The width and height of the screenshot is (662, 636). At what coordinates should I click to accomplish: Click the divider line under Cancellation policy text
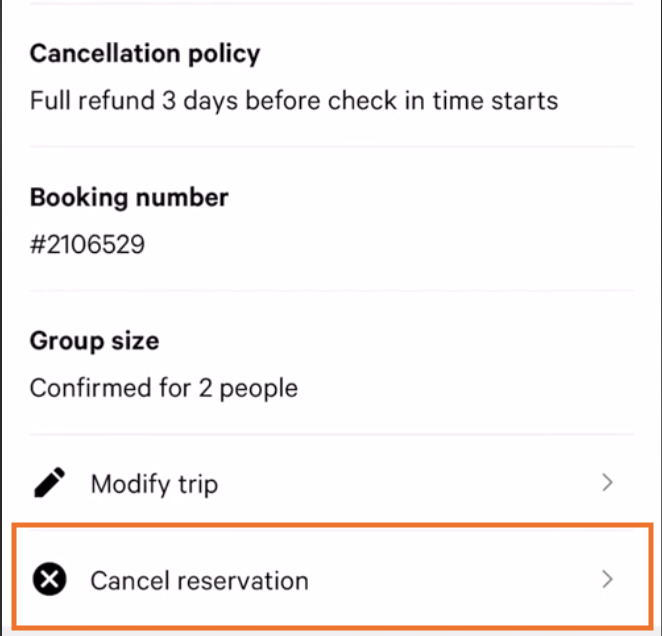(331, 147)
